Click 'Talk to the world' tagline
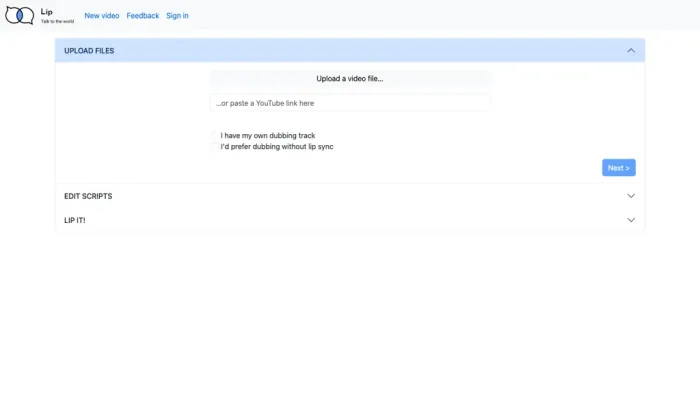The height and width of the screenshot is (394, 700). 58,21
